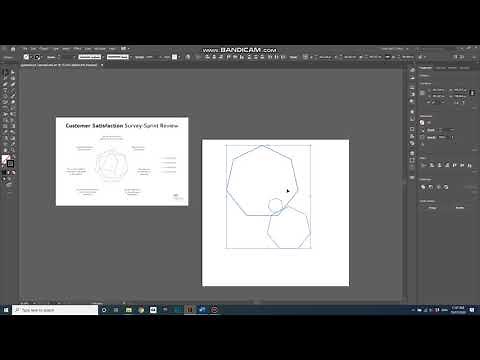Click the reference point locator in Transform section
Viewport: 480px width, 360px height.
[422, 93]
